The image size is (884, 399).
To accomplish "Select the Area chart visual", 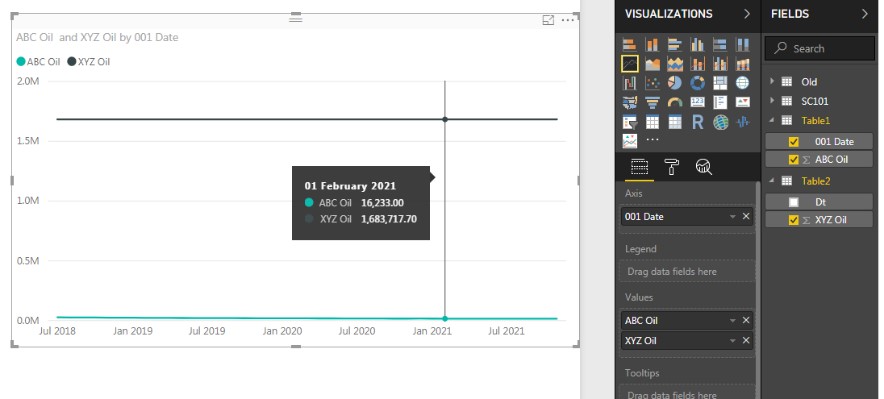I will click(652, 64).
